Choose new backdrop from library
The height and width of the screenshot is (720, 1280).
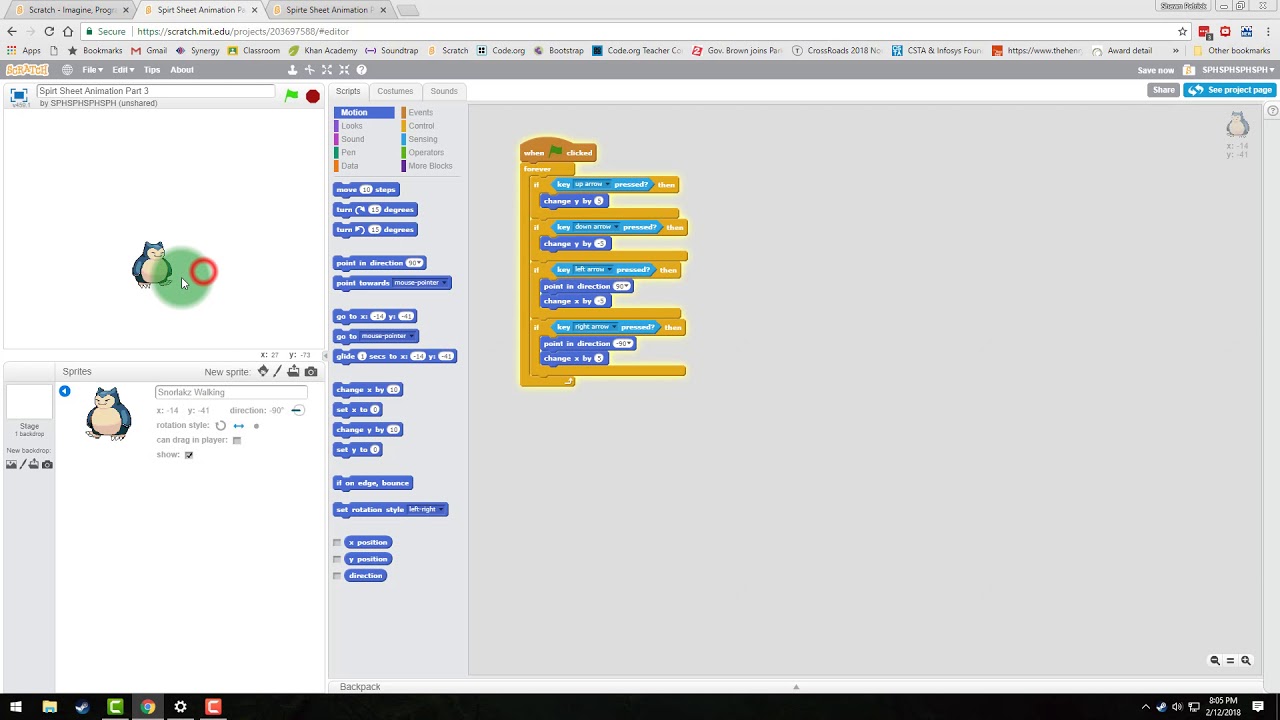pyautogui.click(x=9, y=464)
